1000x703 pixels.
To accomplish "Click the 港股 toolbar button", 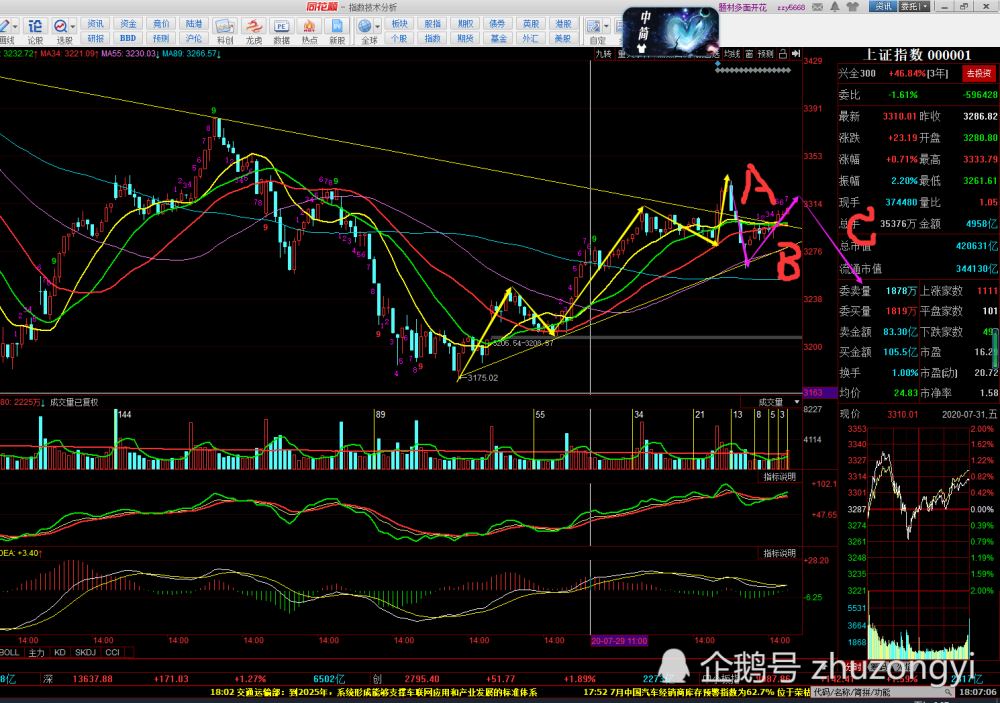I will click(x=563, y=24).
